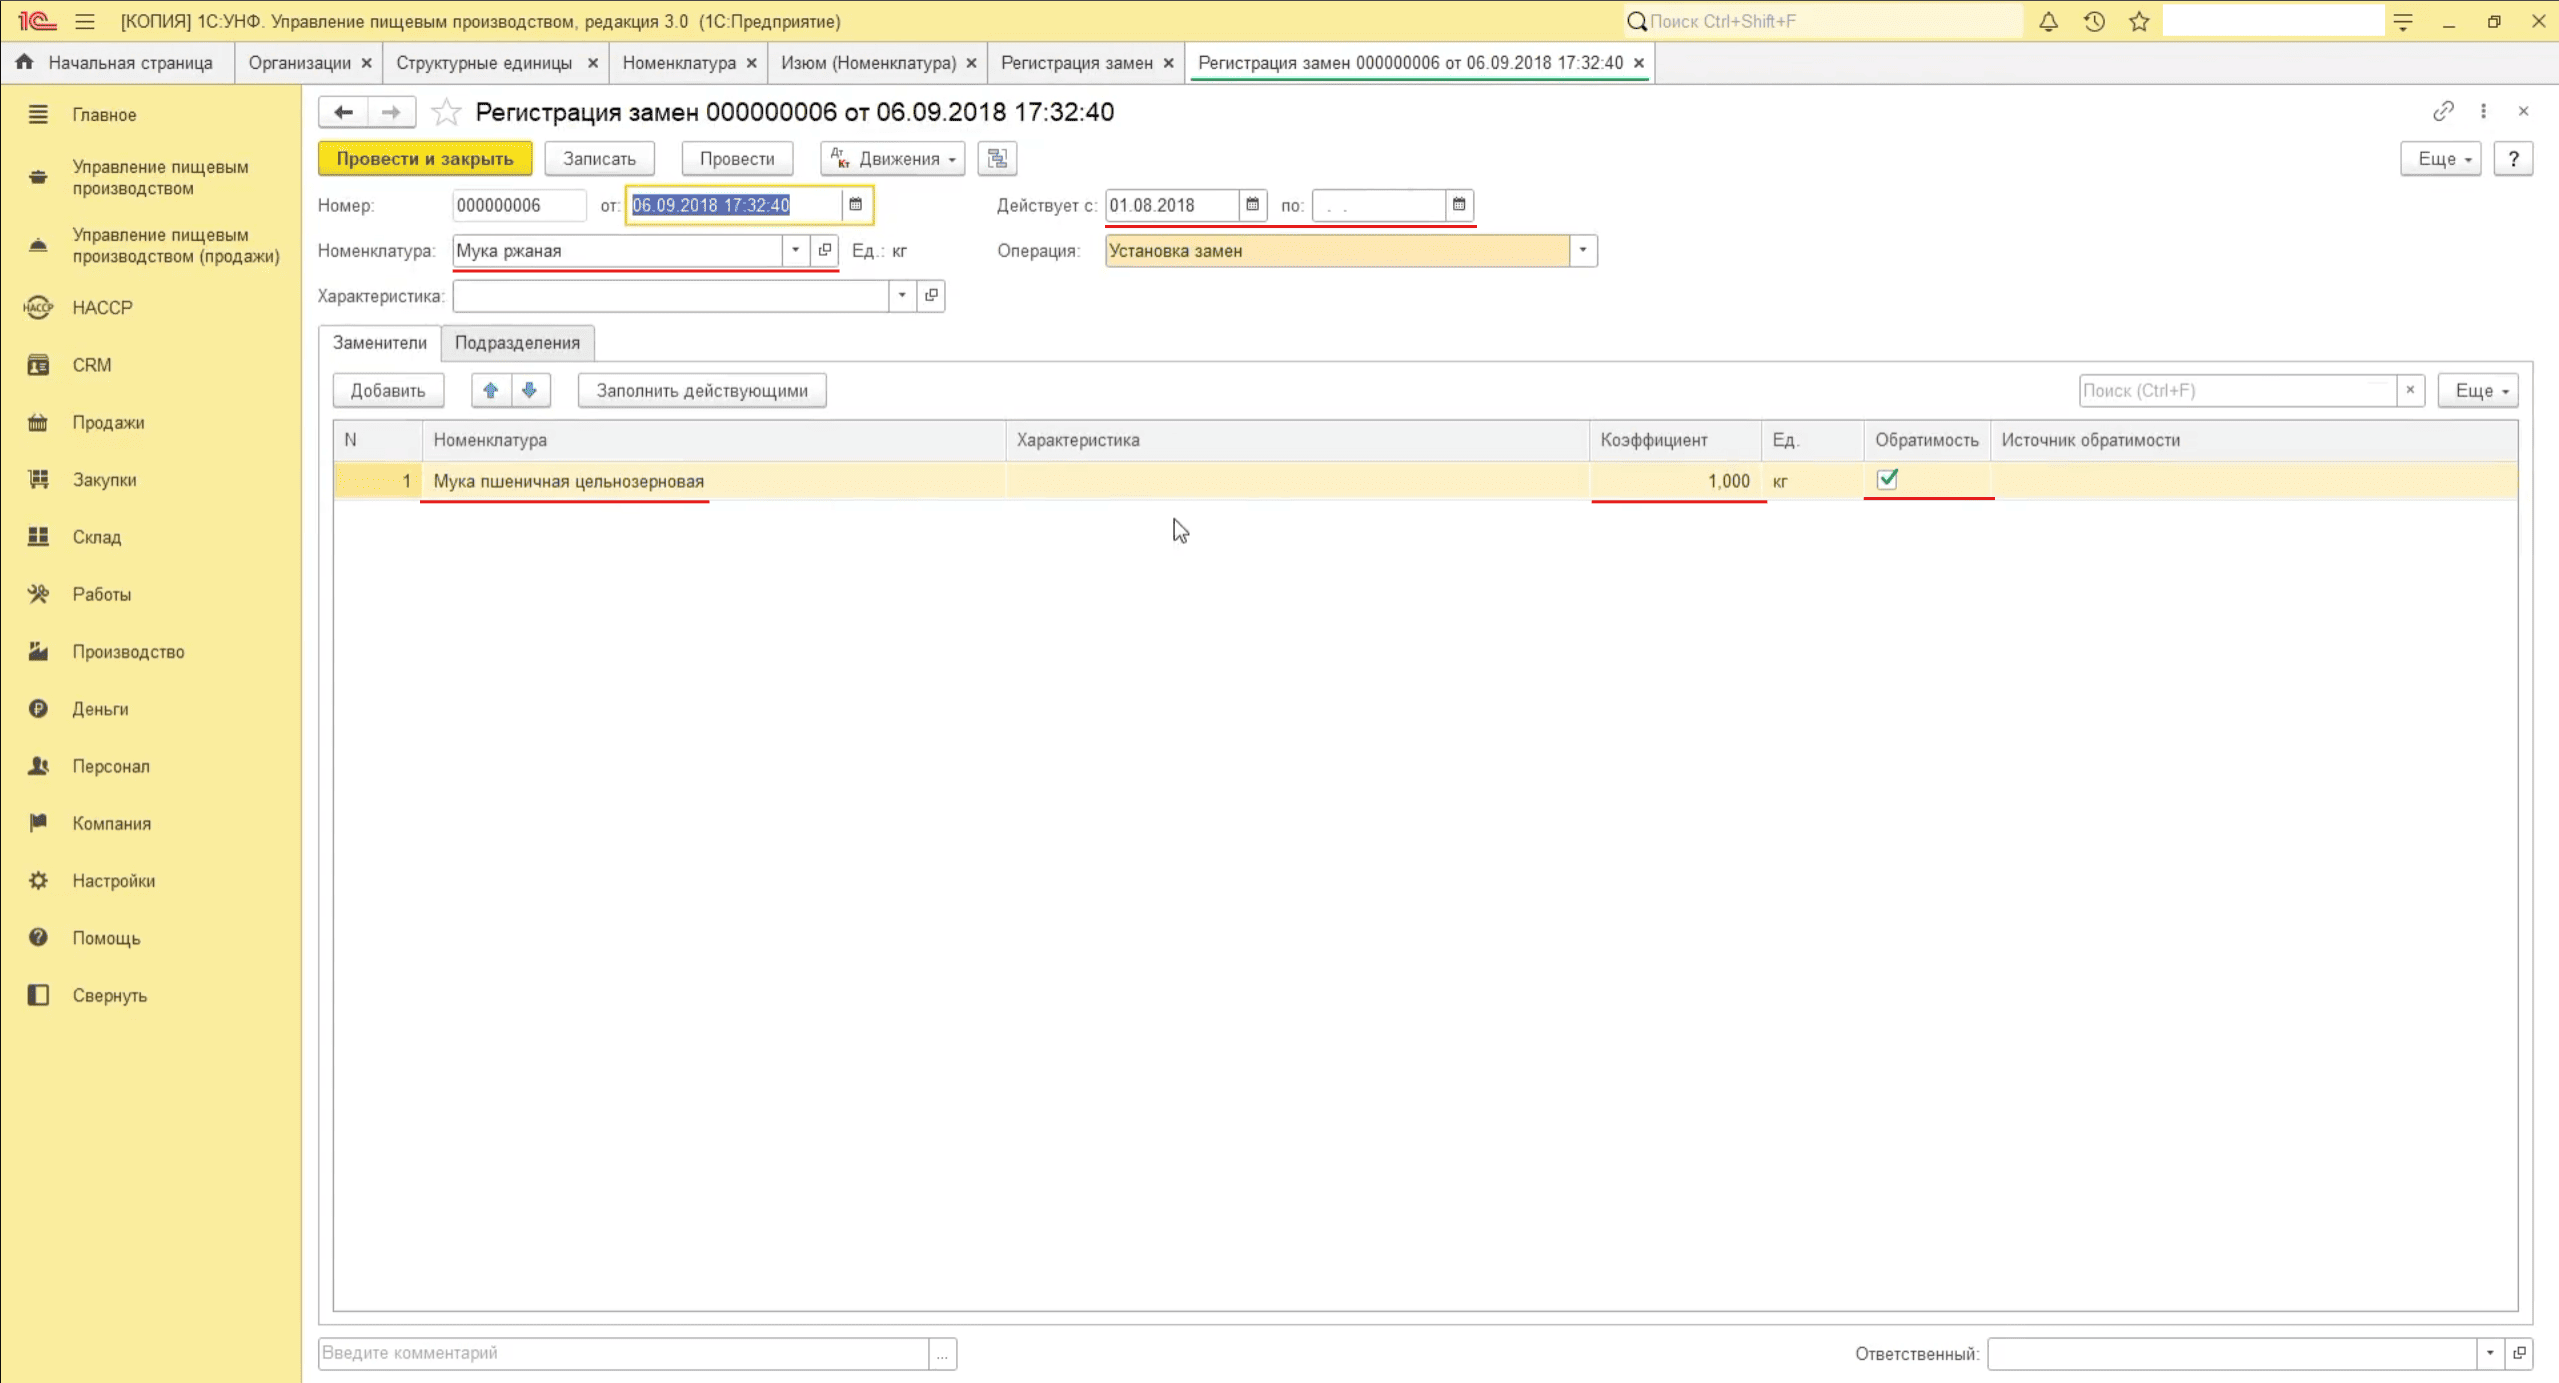The height and width of the screenshot is (1383, 2559).
Task: Open calendar for Действует с date
Action: (x=1252, y=205)
